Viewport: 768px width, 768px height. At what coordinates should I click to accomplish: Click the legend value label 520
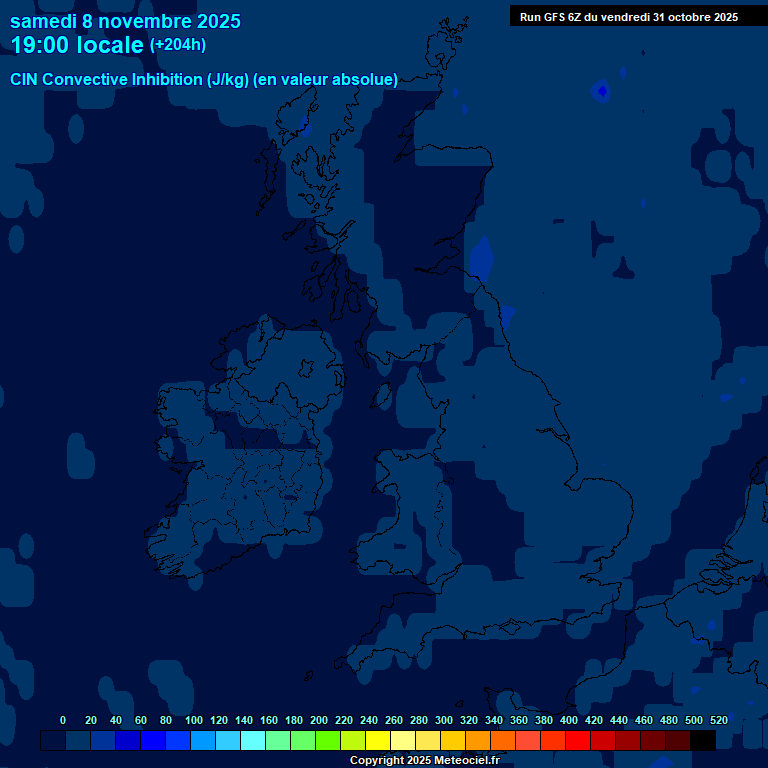coord(718,720)
